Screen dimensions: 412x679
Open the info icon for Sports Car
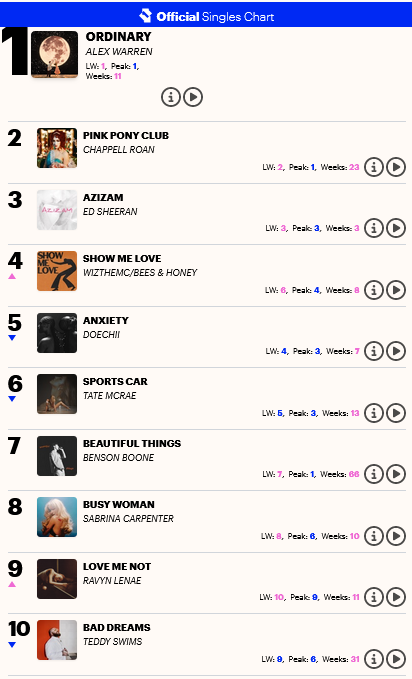coord(374,413)
